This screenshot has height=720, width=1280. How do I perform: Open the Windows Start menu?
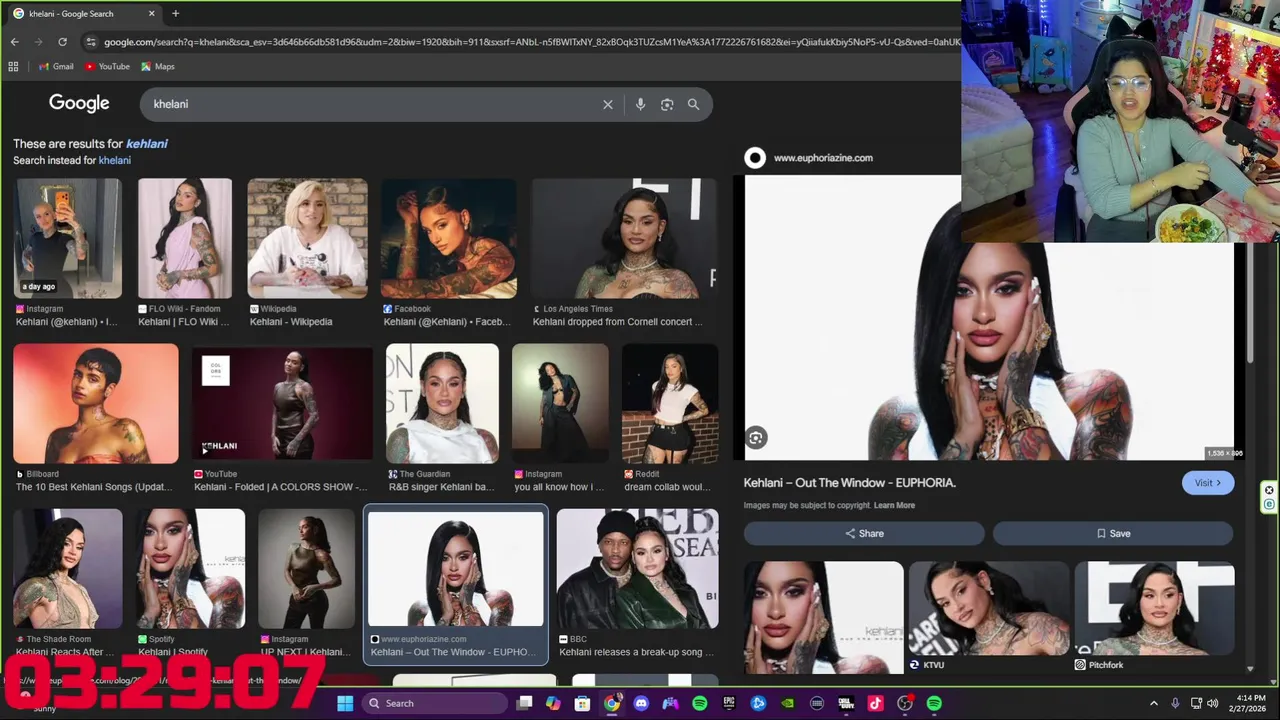[345, 703]
